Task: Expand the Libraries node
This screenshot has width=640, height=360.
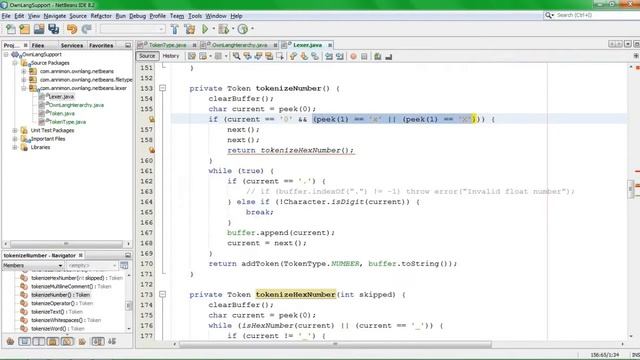Action: [15, 147]
